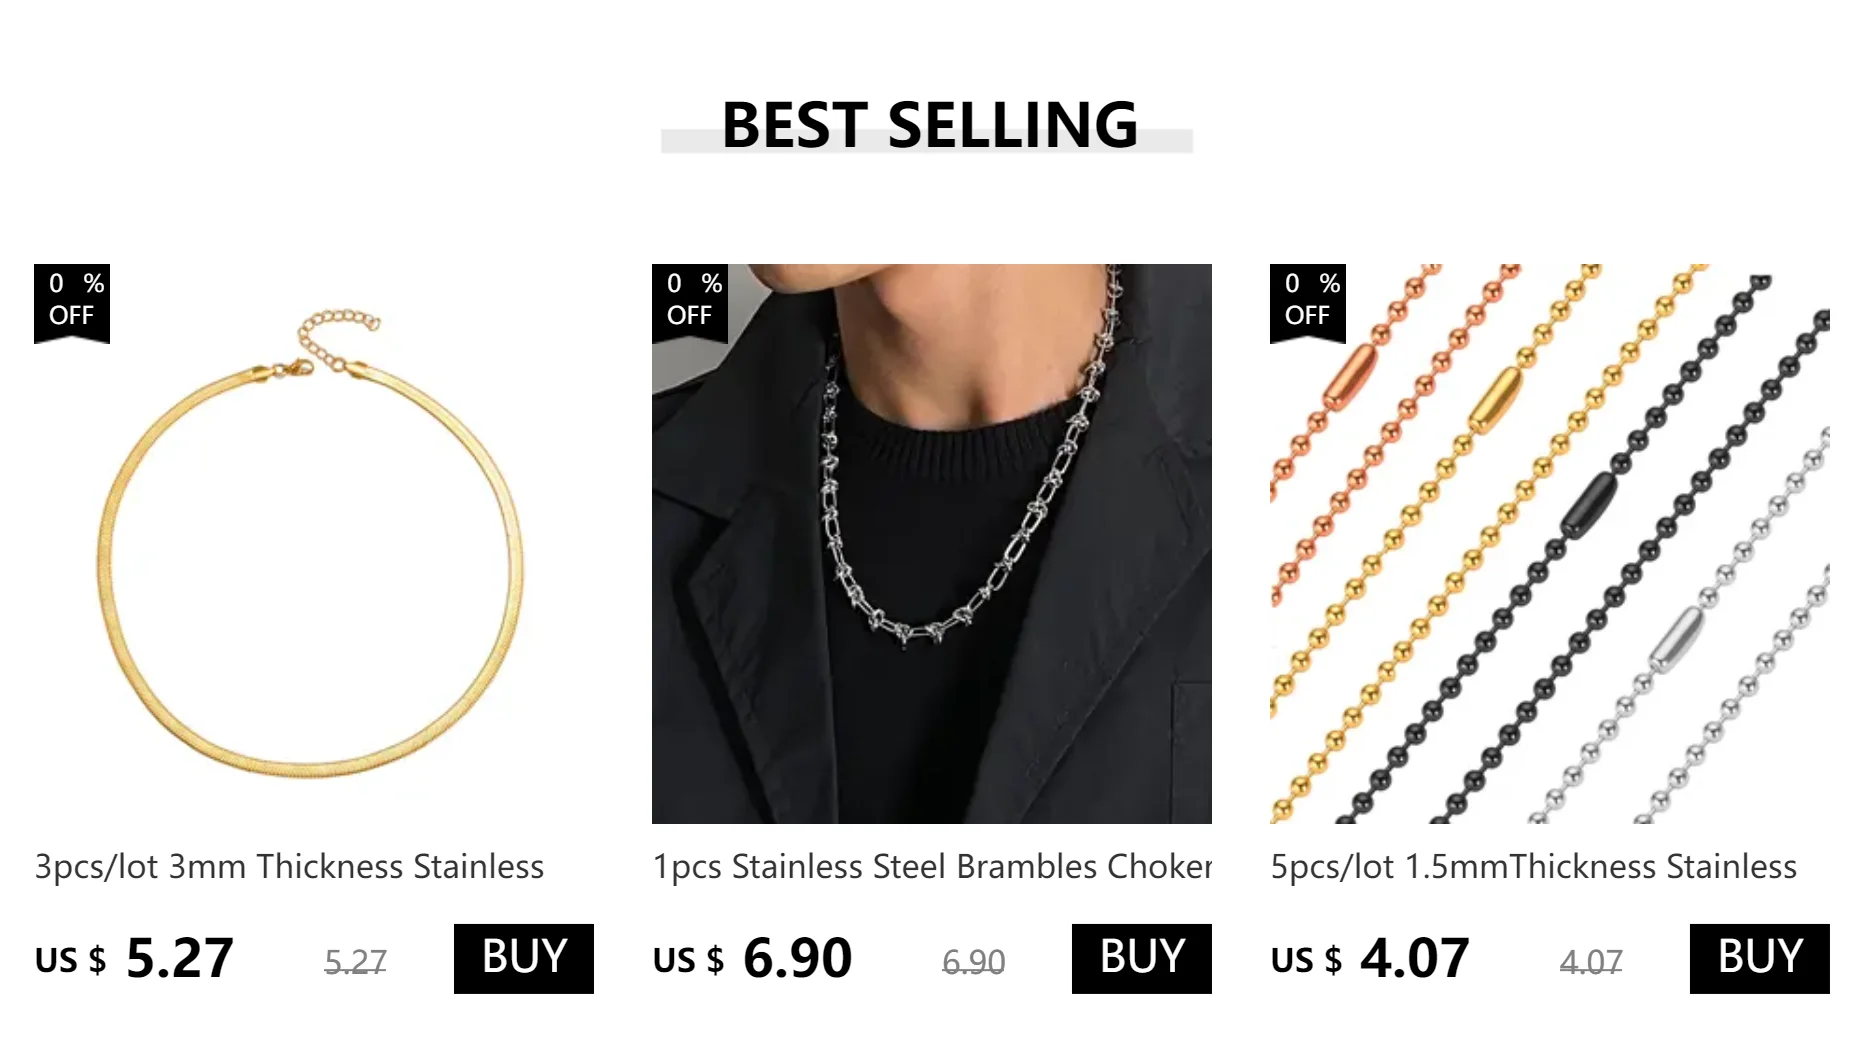The width and height of the screenshot is (1866, 1050).
Task: Open the man wearing silver choker image
Action: click(932, 544)
